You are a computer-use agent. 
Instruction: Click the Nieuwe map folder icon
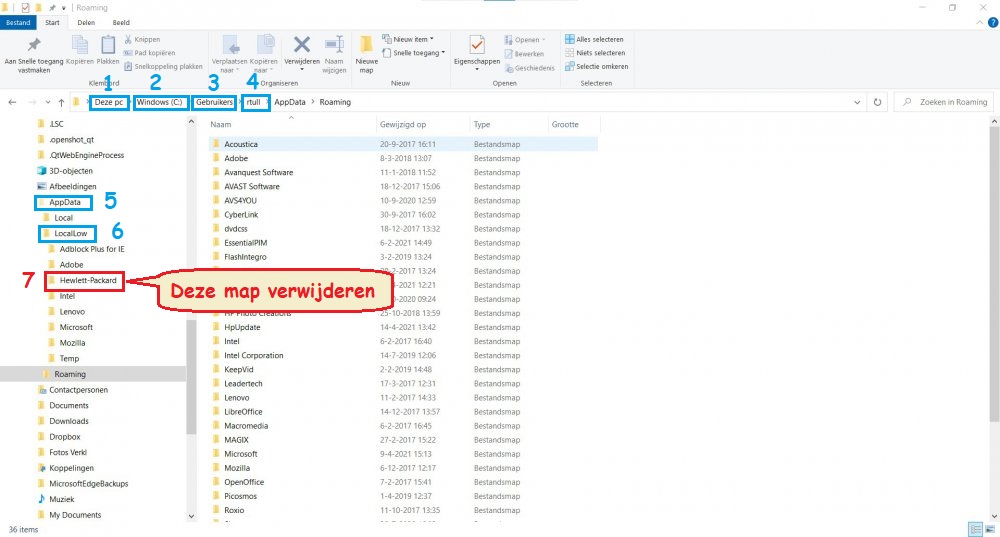pos(367,46)
